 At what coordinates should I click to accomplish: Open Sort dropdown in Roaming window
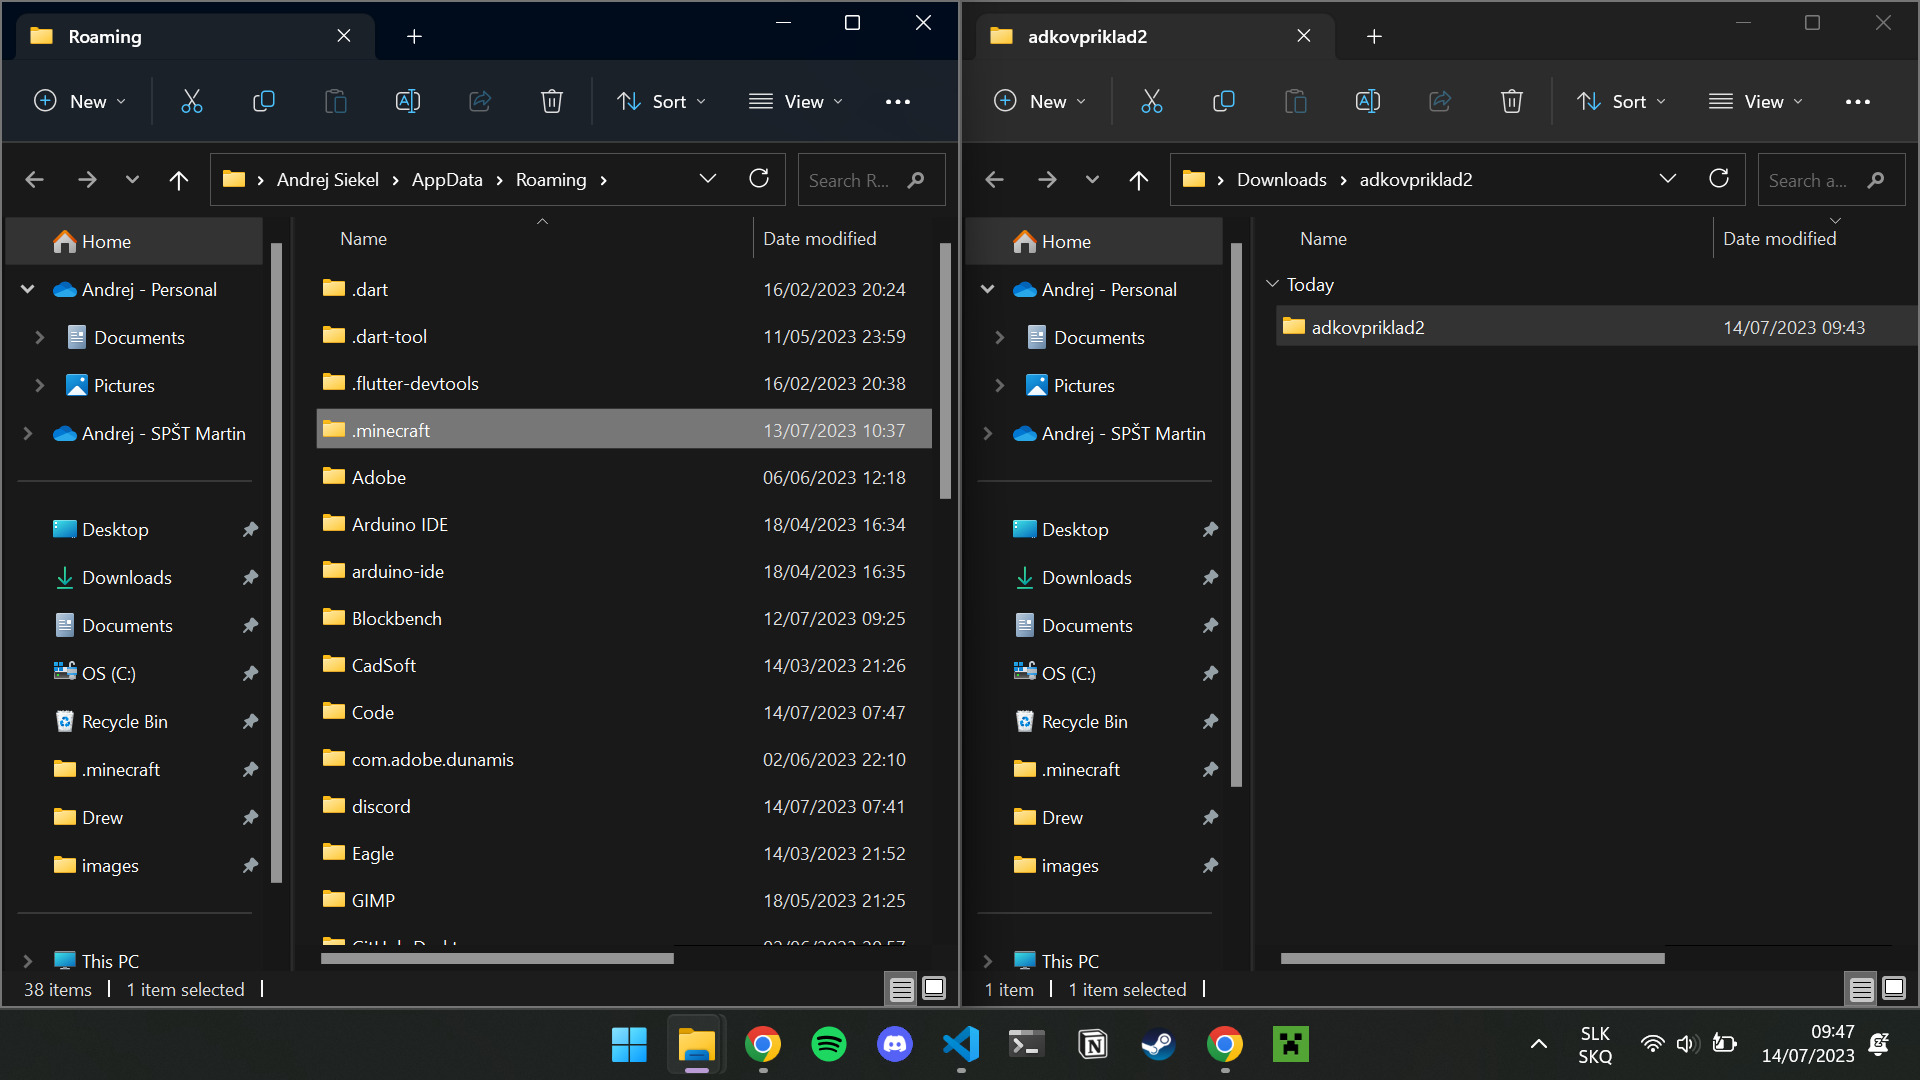click(x=661, y=101)
